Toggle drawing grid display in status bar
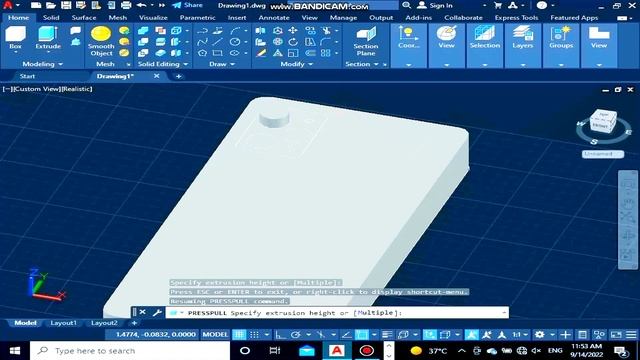The height and width of the screenshot is (360, 640). 239,335
